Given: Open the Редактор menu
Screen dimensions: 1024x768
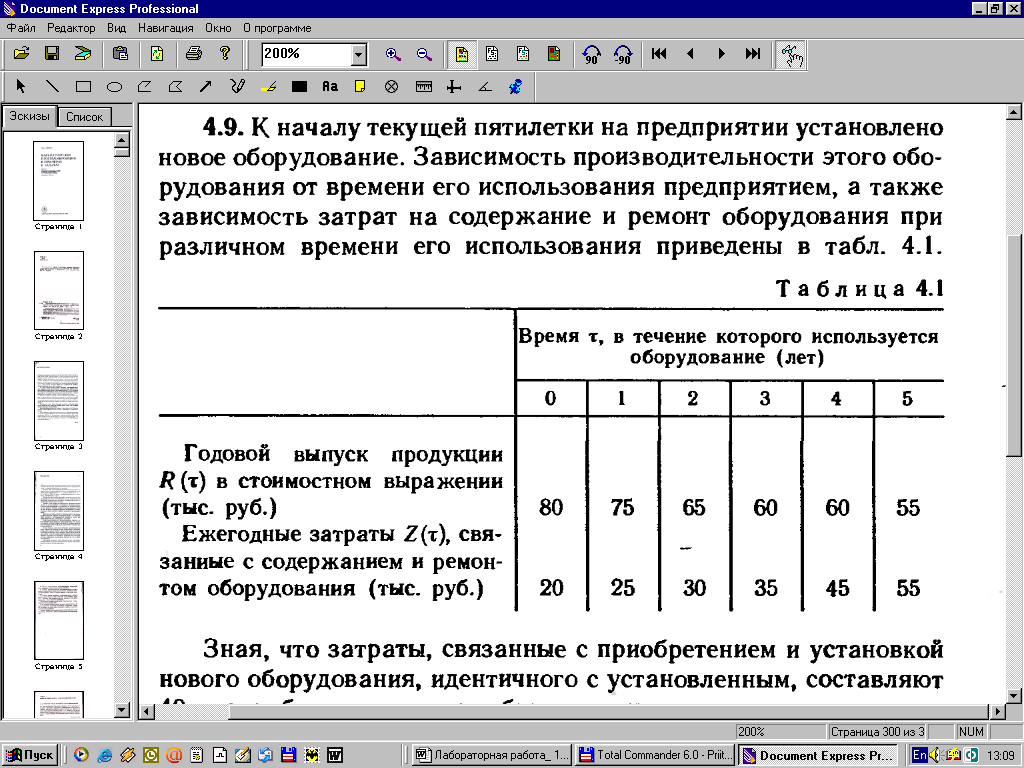Looking at the screenshot, I should (x=71, y=28).
